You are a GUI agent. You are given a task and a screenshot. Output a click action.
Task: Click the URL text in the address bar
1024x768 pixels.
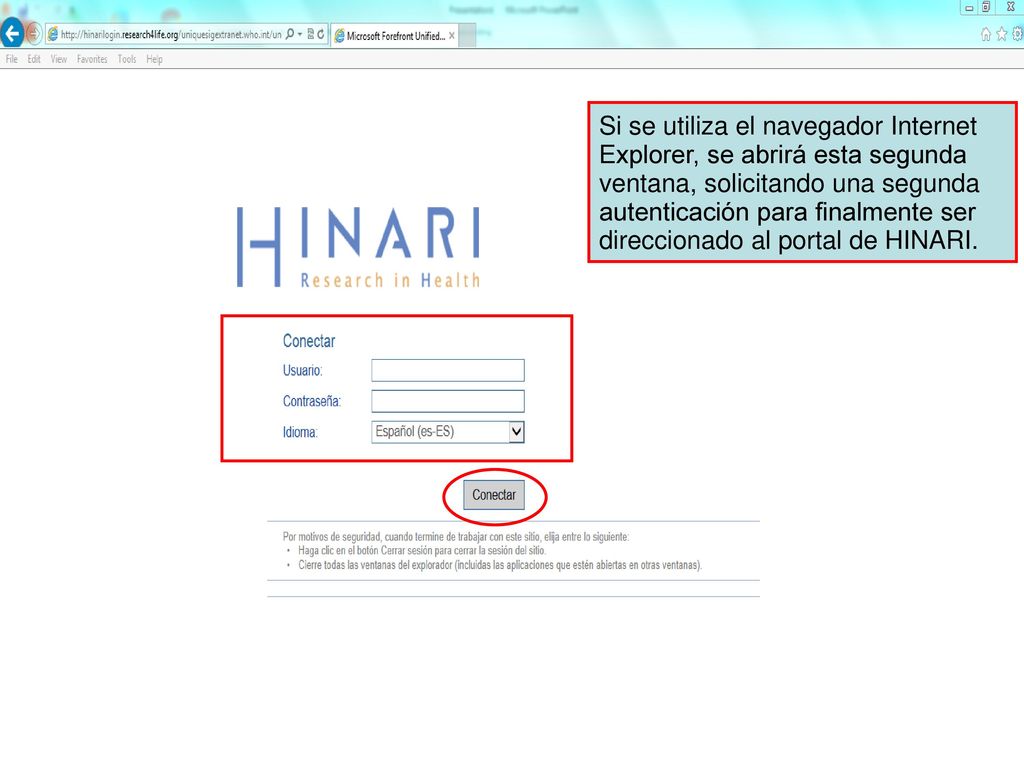[x=171, y=35]
